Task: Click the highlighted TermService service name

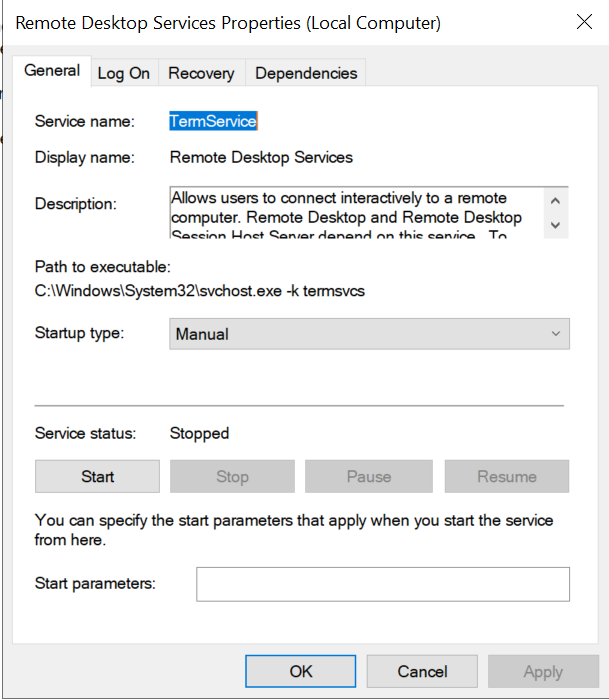Action: pos(213,121)
